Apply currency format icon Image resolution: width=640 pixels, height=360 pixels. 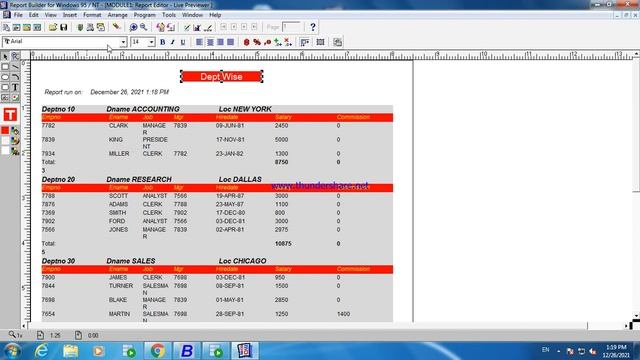[x=247, y=42]
